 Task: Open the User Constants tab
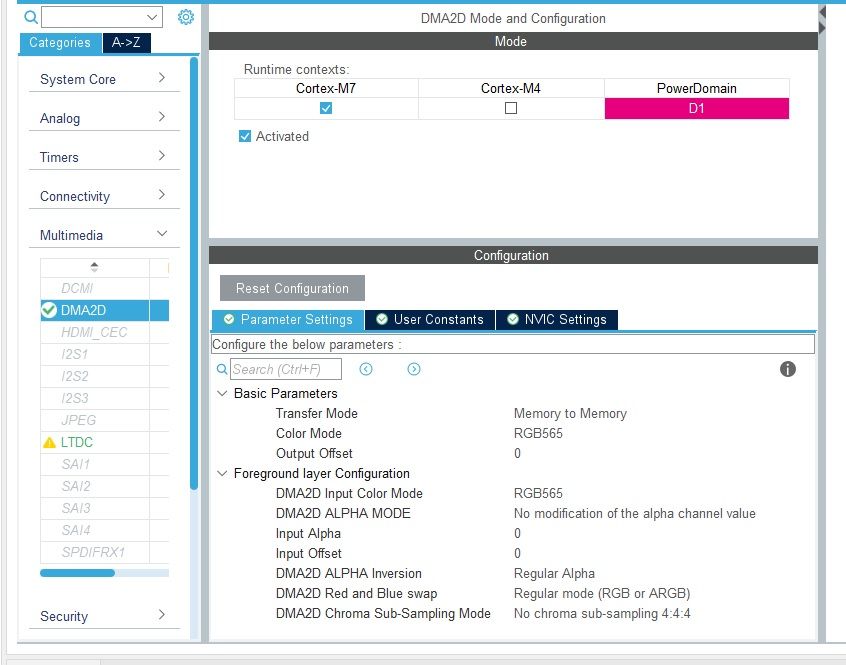coord(430,319)
